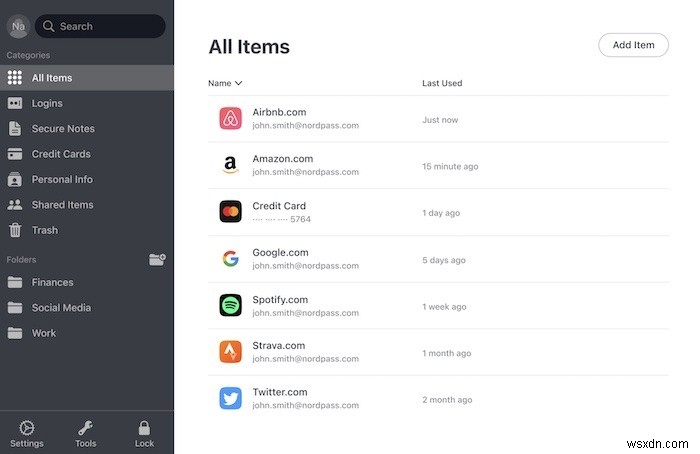700x454 pixels.
Task: Open the profile avatar in sidebar
Action: (18, 26)
